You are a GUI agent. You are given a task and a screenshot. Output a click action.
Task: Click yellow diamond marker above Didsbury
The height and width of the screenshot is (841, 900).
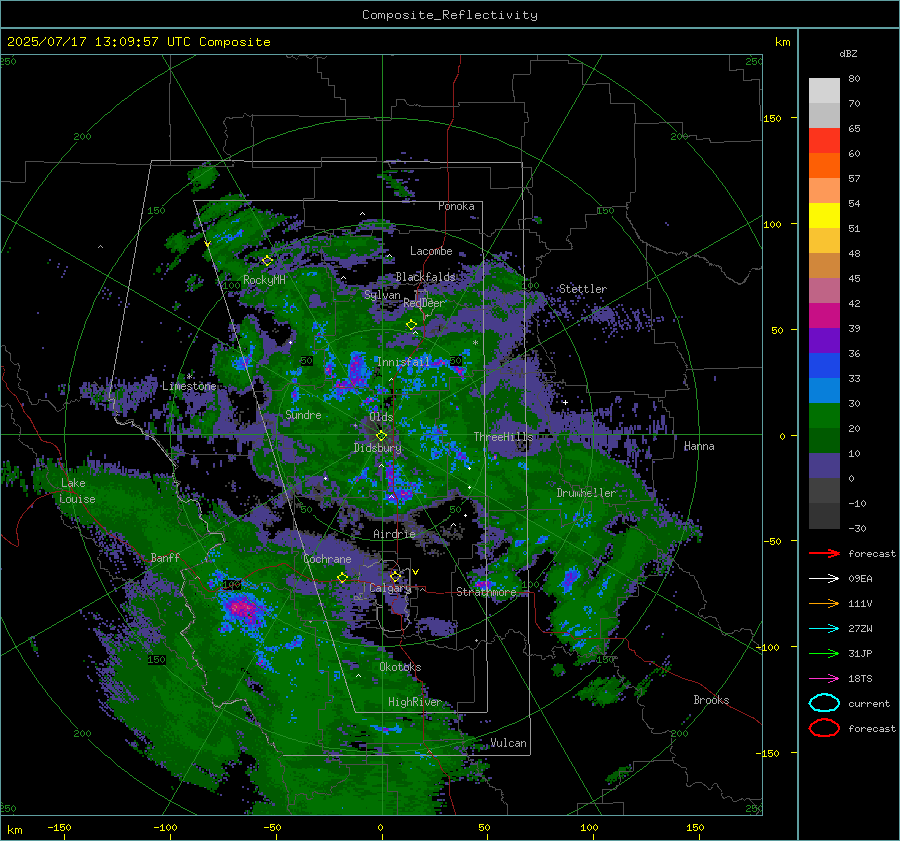tap(381, 436)
